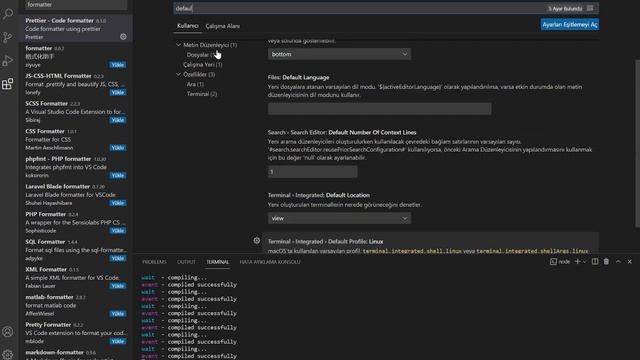The width and height of the screenshot is (640, 360).
Task: Open Laravel Blade formatter entry title
Action: pos(57,187)
